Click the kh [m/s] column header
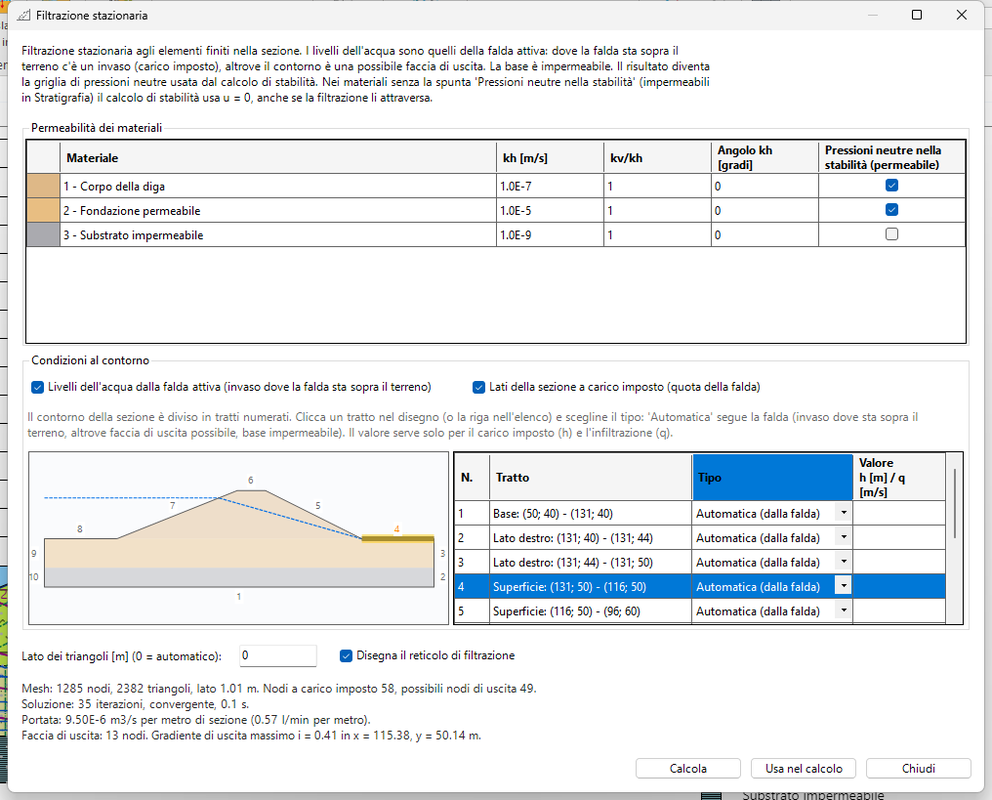 [550, 157]
